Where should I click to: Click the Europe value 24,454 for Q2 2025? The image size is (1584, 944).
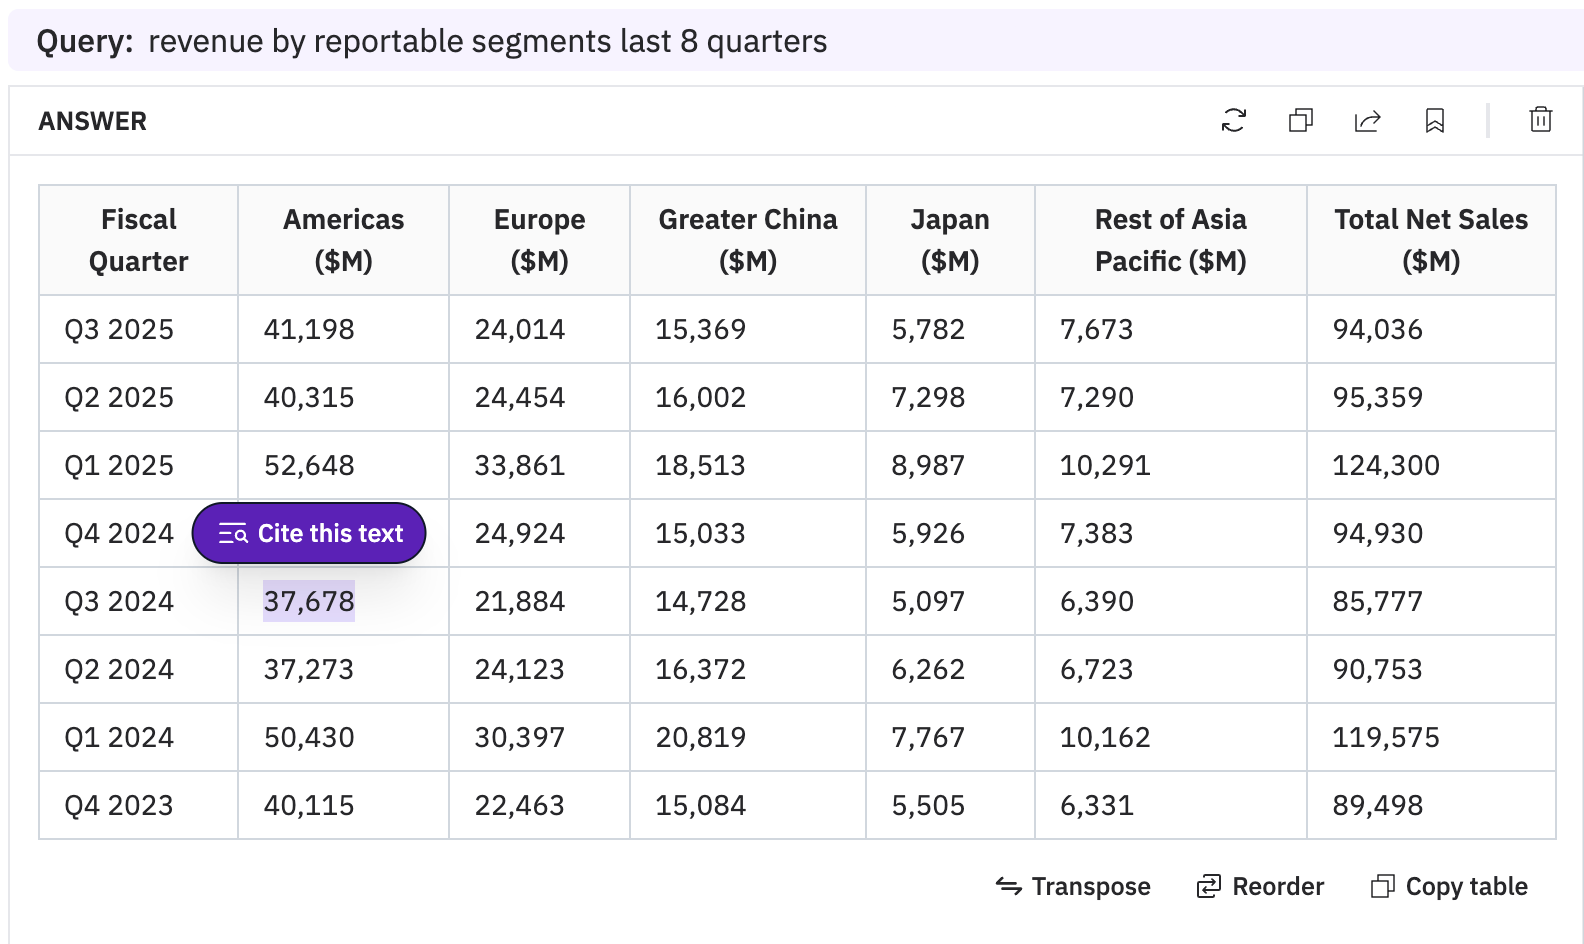[519, 397]
